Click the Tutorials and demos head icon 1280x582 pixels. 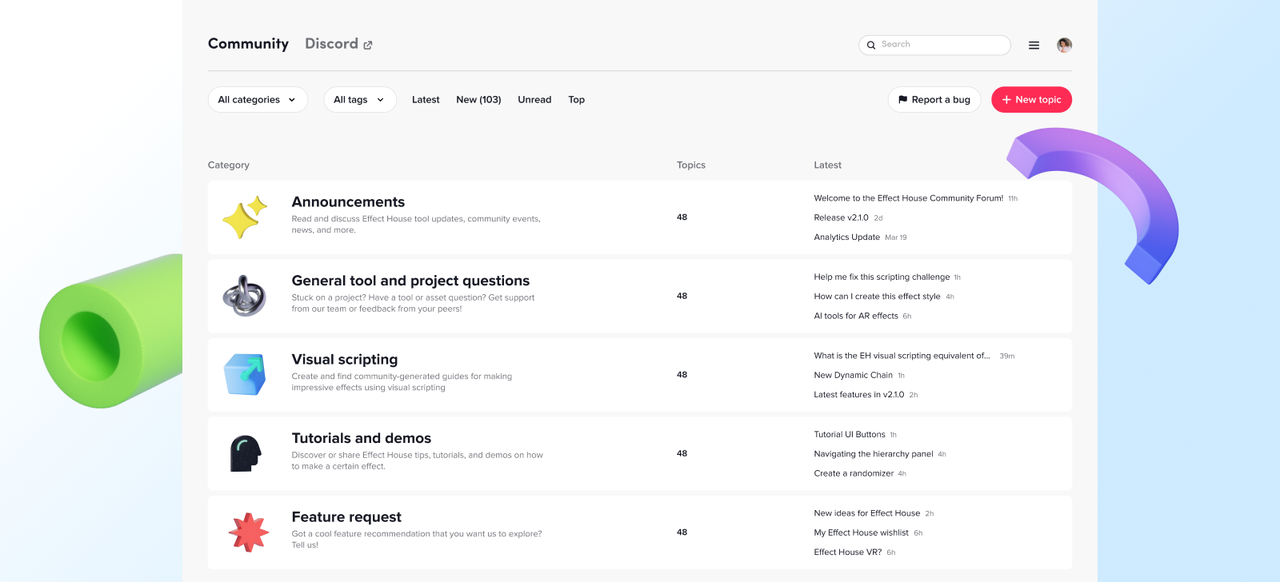[x=245, y=453]
